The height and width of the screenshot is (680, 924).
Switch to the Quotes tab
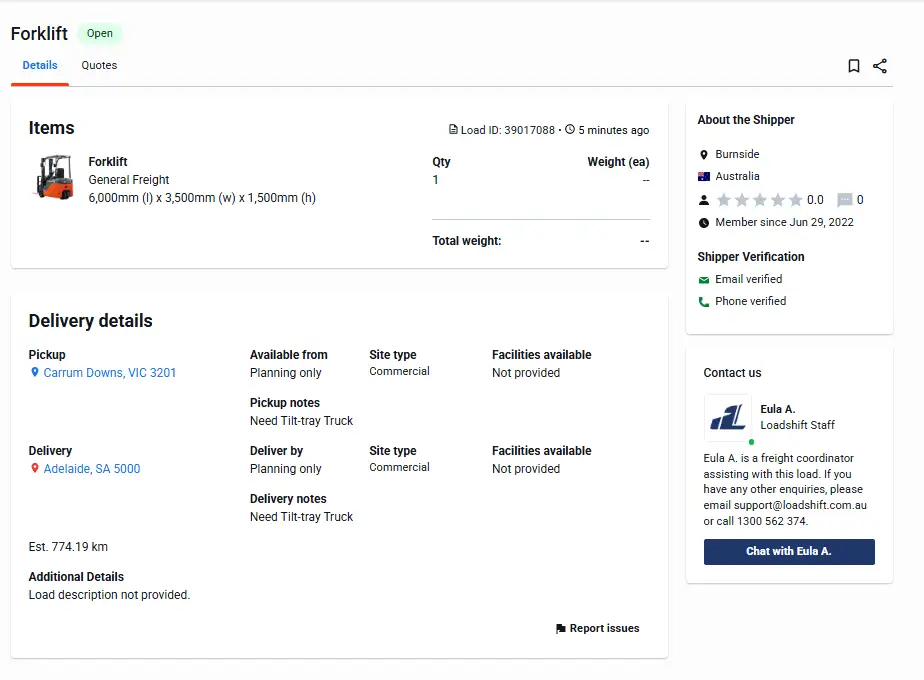point(98,65)
